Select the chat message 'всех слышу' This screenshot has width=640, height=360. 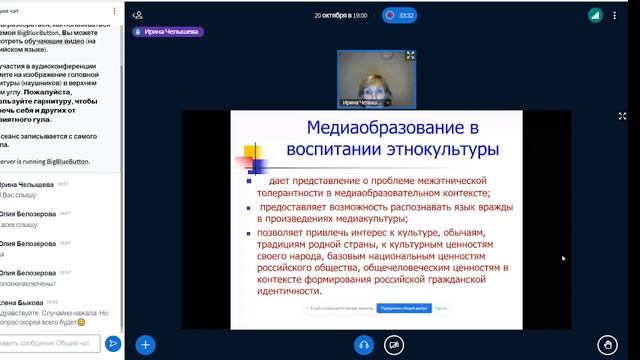point(19,225)
